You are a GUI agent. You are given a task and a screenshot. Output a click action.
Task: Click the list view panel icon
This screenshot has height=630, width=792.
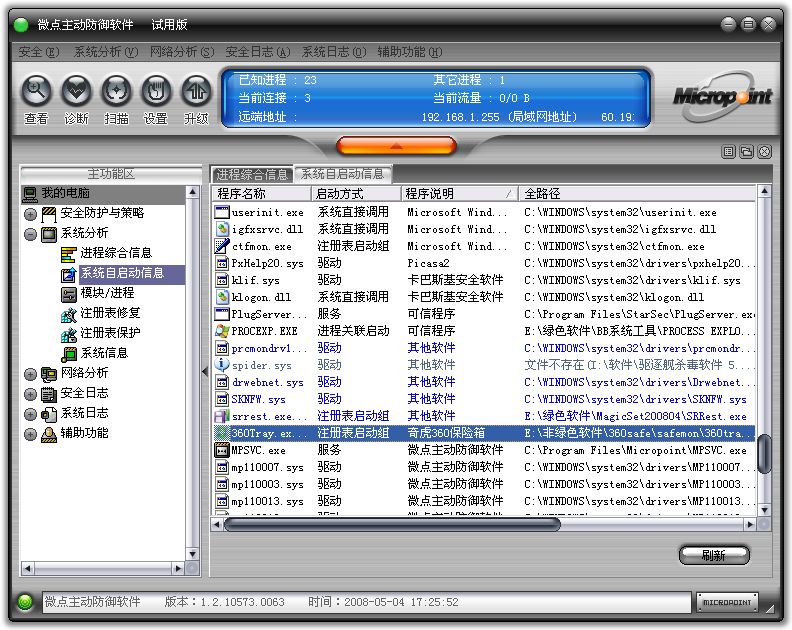[x=728, y=152]
